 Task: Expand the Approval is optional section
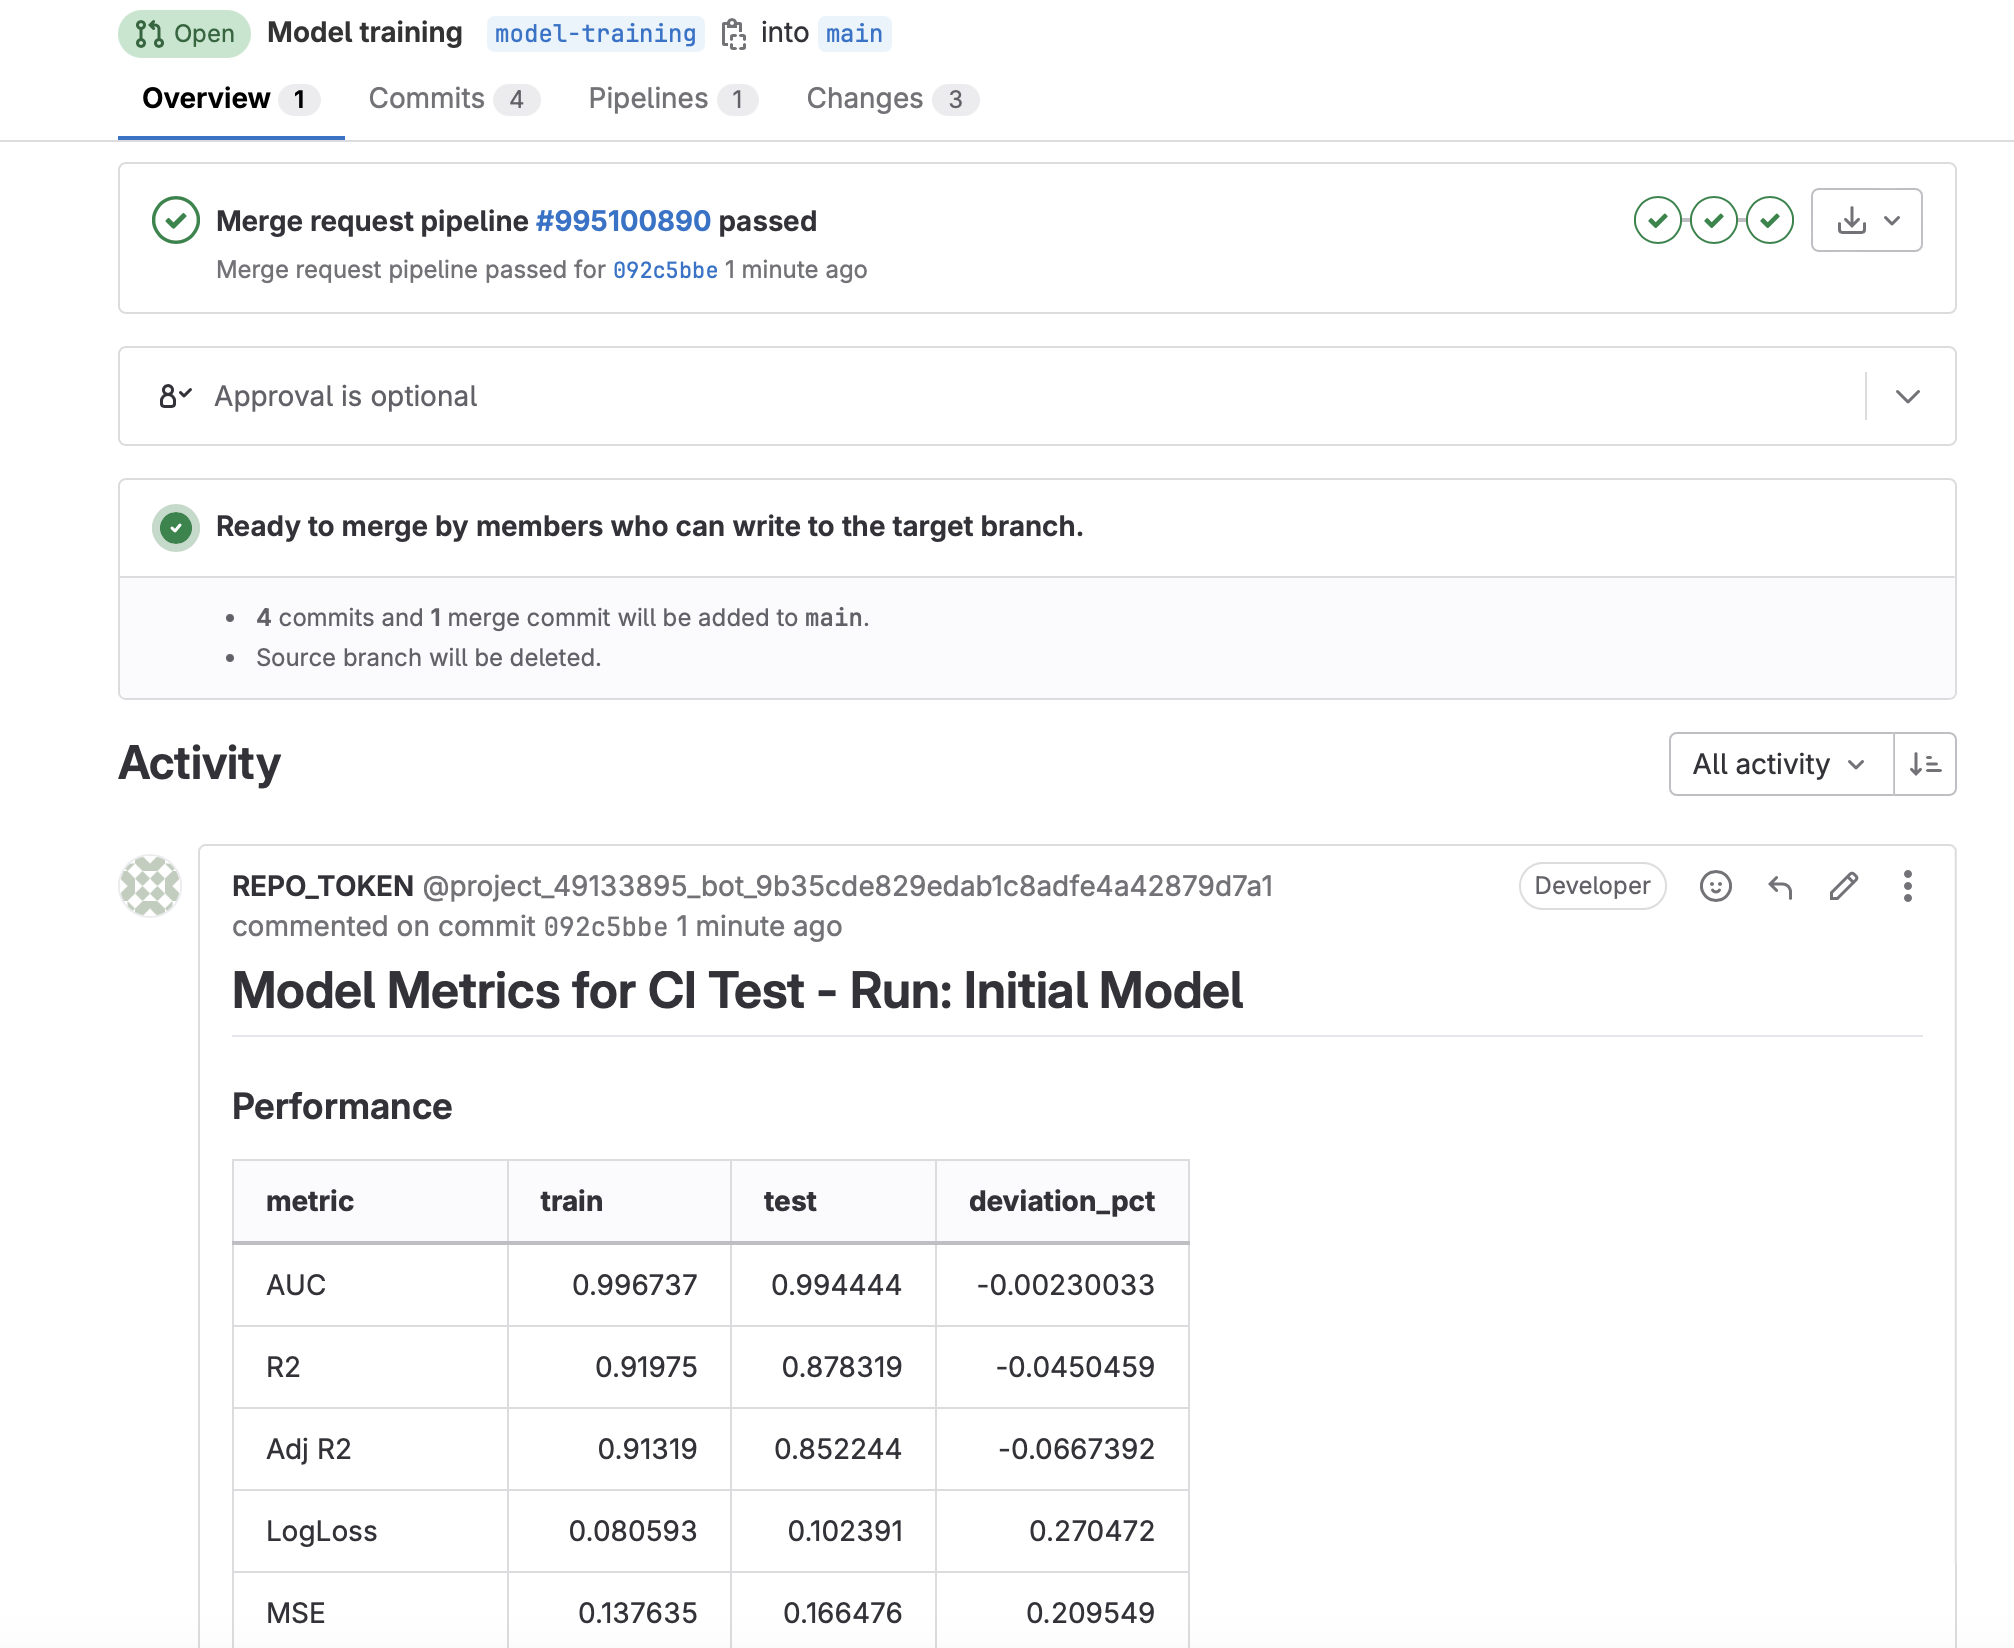pos(1907,396)
